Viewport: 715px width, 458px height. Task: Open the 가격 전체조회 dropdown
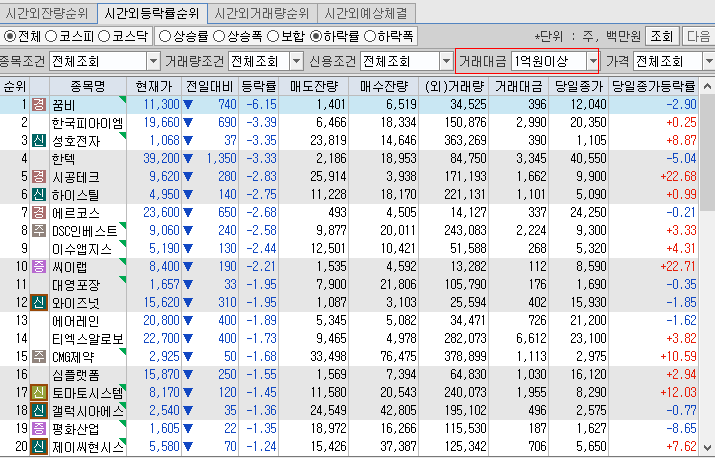(709, 61)
